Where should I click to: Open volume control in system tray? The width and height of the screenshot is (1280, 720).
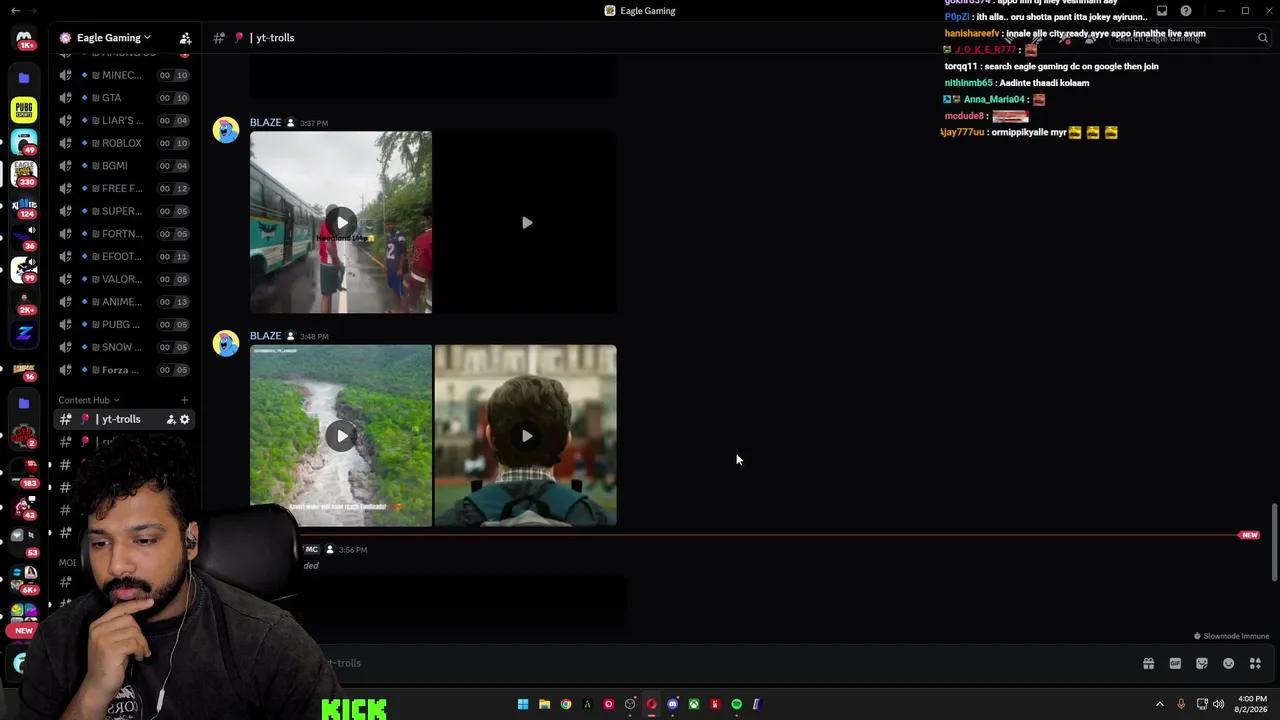click(x=1218, y=704)
